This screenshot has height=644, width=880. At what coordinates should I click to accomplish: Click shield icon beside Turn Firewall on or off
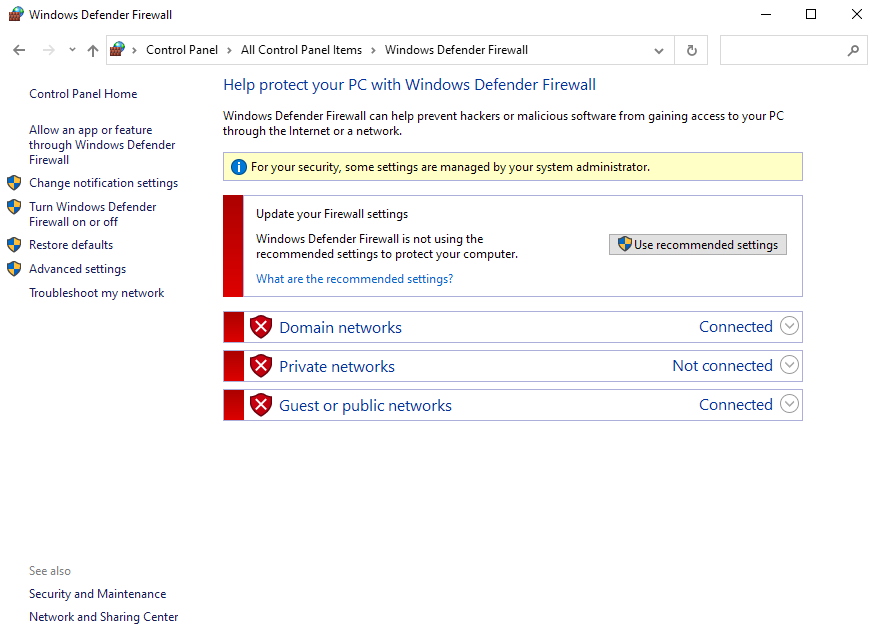pos(14,207)
